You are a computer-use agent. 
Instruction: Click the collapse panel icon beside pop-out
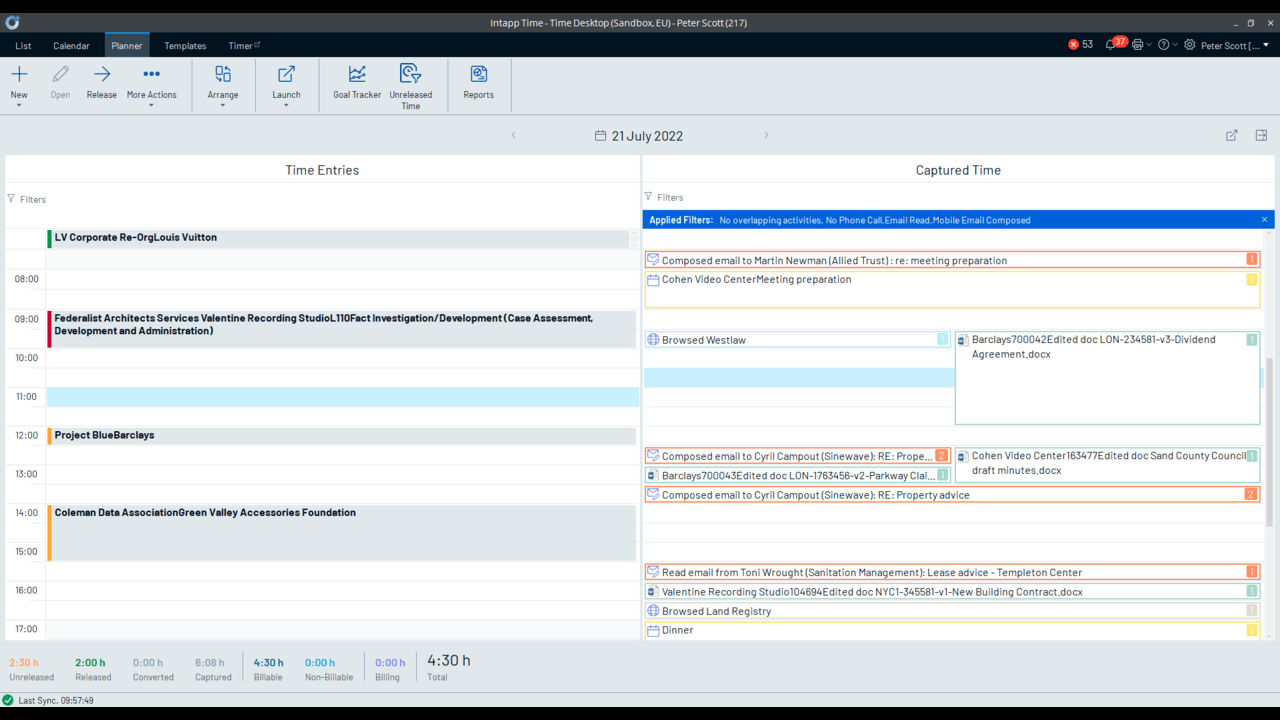pos(1261,136)
